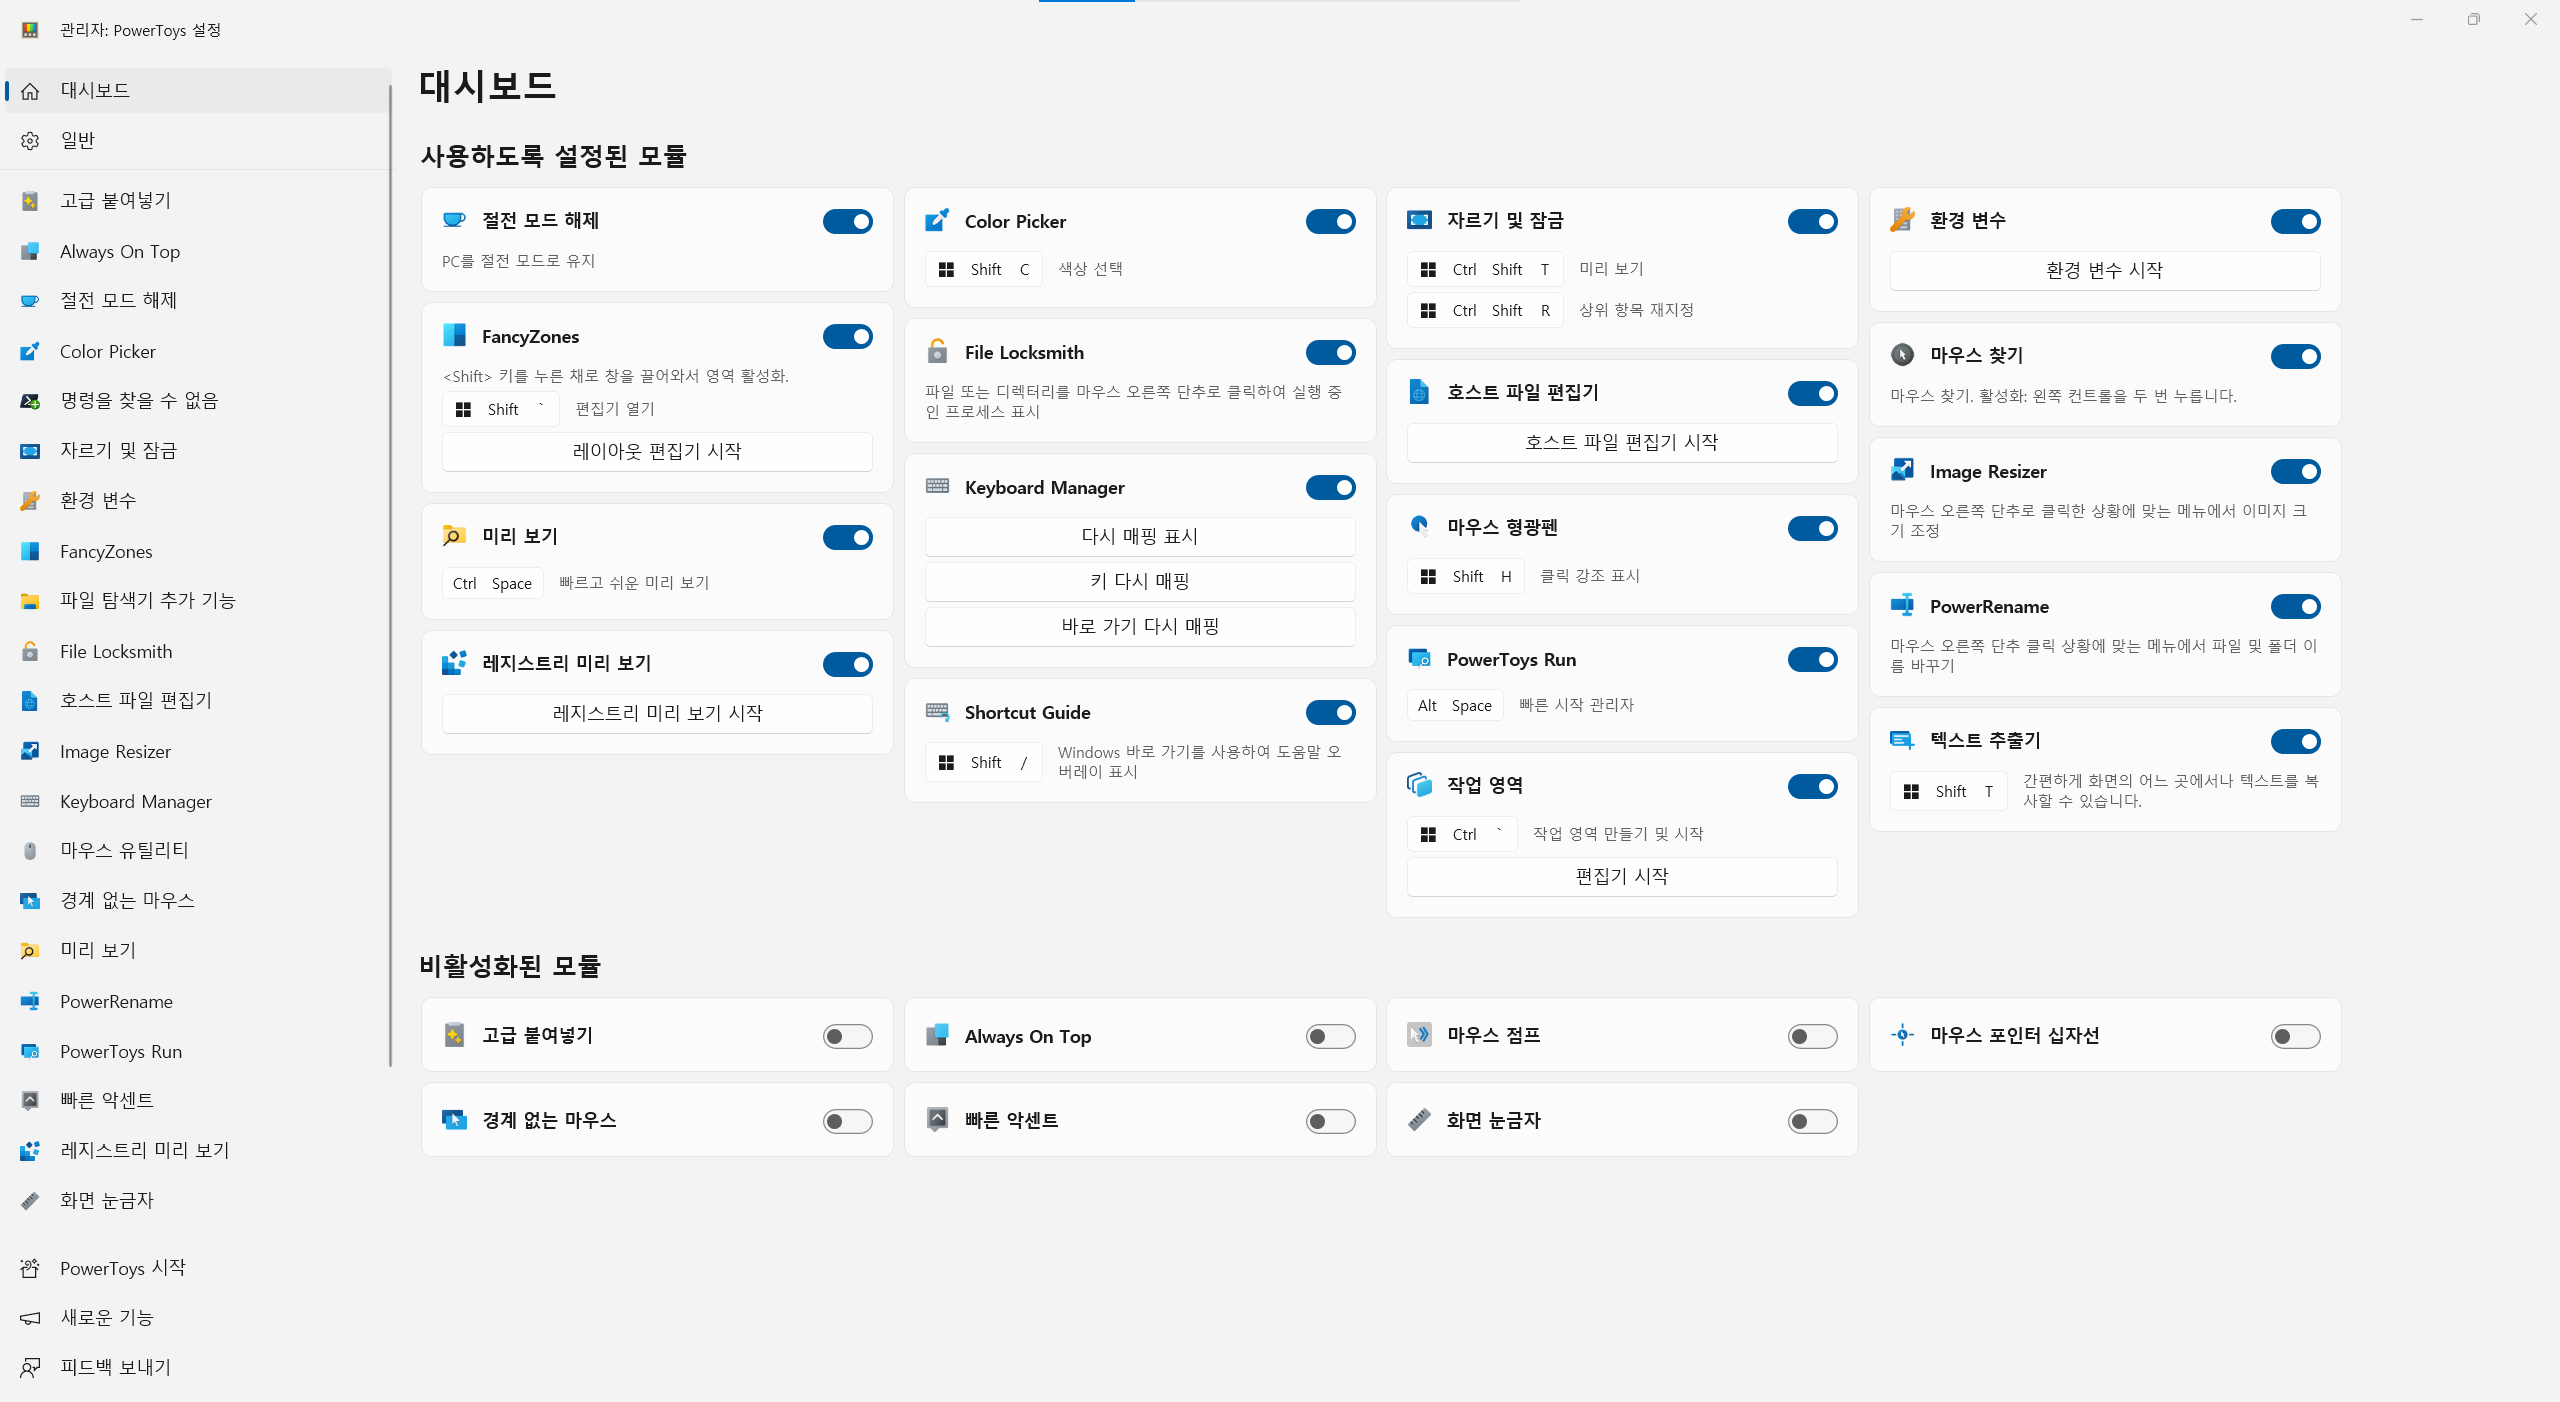This screenshot has height=1402, width=2560.
Task: Click 호스트 파일 편집기 시작 button
Action: pos(1621,442)
